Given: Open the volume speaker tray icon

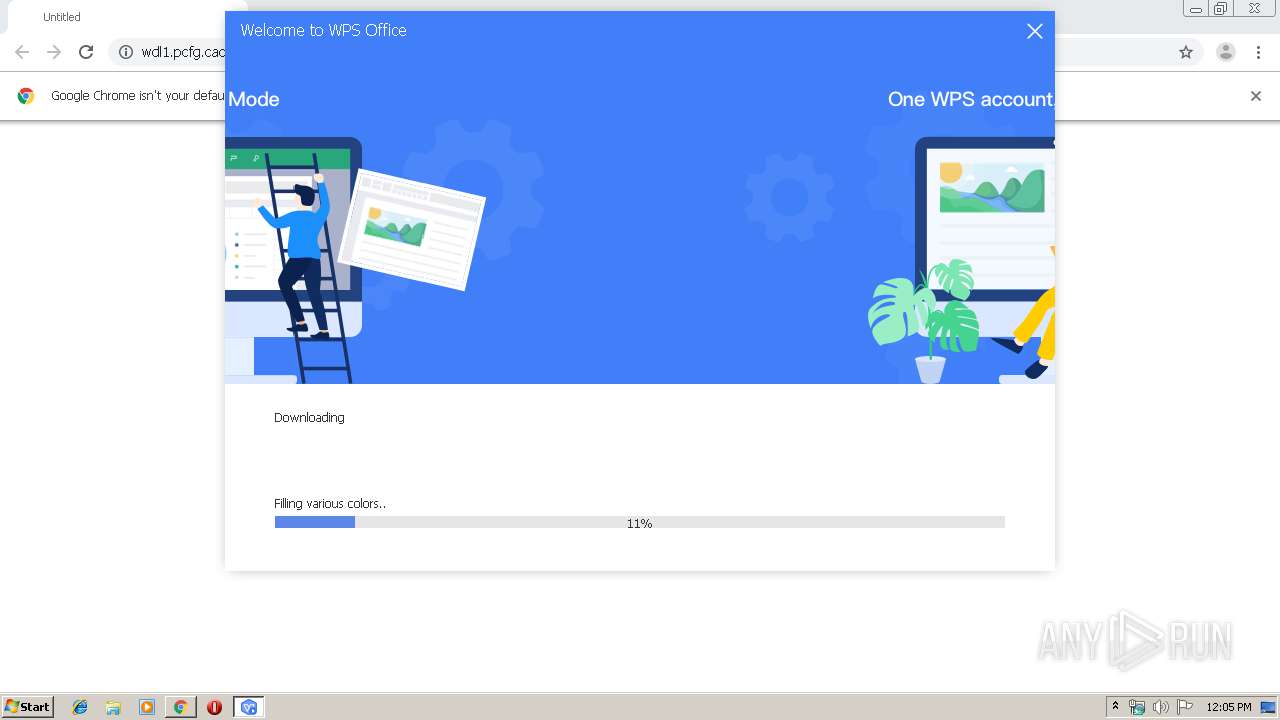Looking at the screenshot, I should point(1160,707).
